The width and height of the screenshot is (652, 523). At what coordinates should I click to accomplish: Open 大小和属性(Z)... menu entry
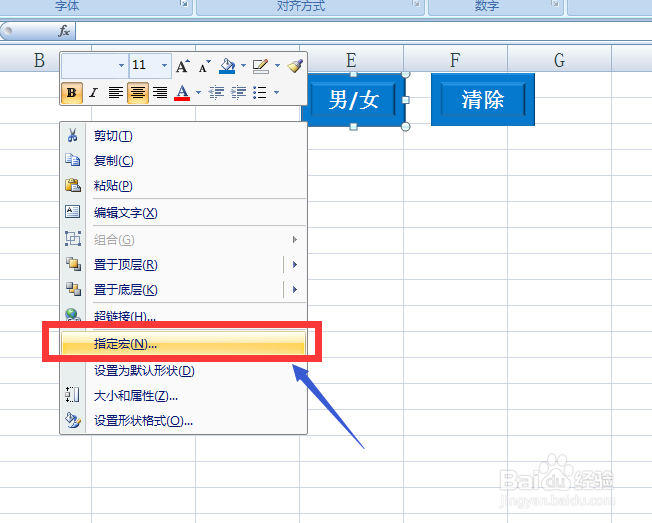(183, 396)
